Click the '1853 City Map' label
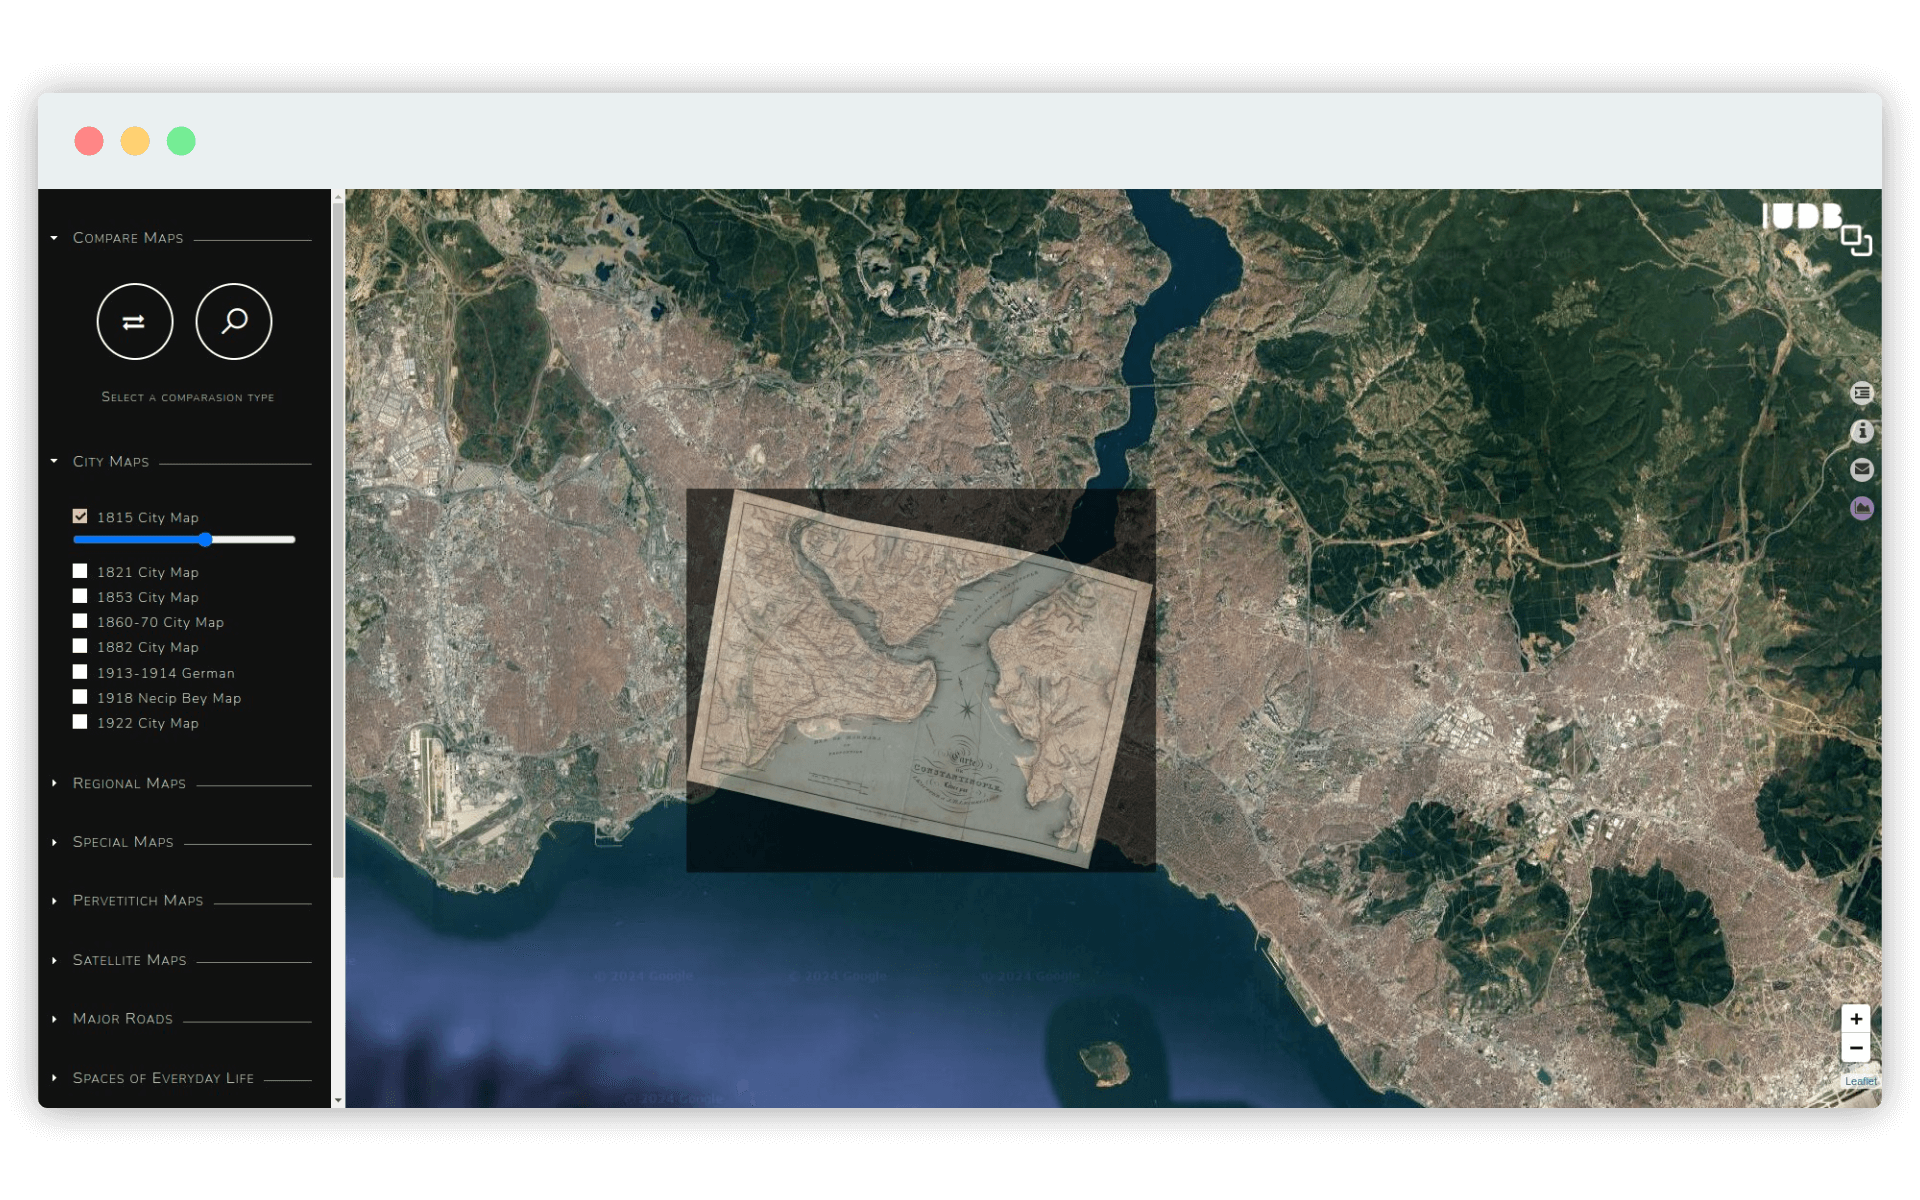This screenshot has height=1200, width=1920. (148, 597)
